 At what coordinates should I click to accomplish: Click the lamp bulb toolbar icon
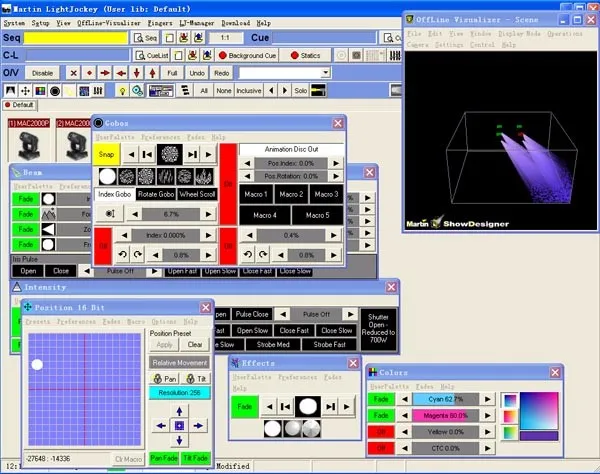(x=122, y=91)
